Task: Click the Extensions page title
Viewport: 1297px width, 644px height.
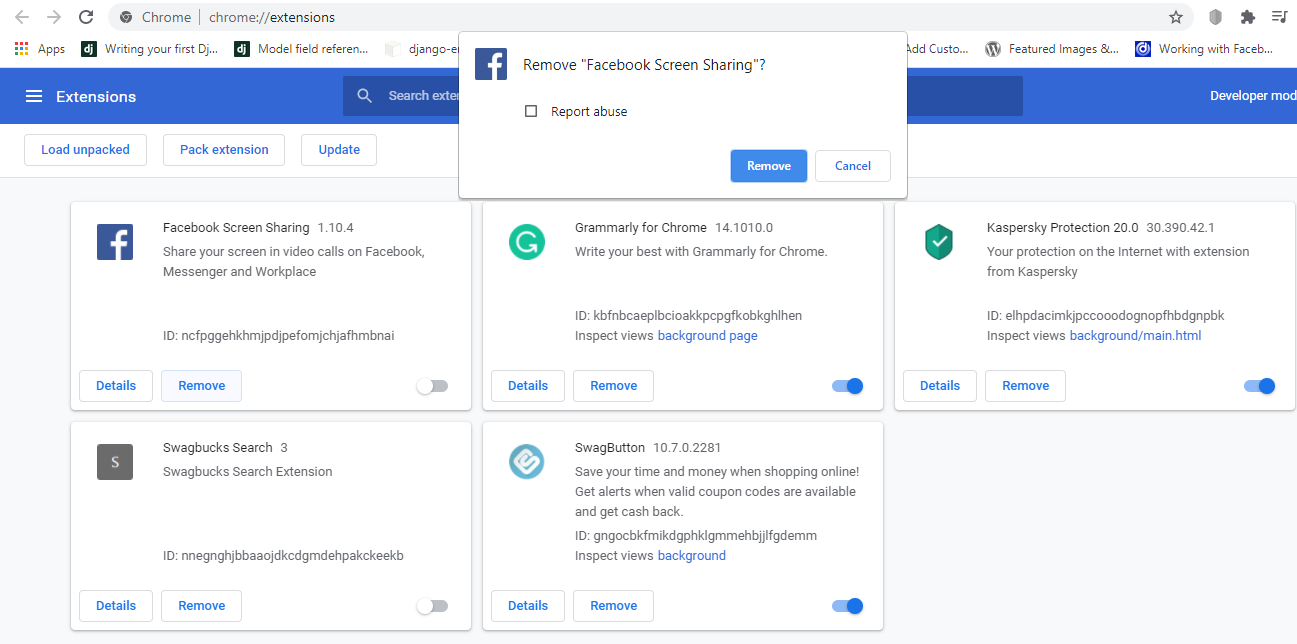Action: (96, 97)
